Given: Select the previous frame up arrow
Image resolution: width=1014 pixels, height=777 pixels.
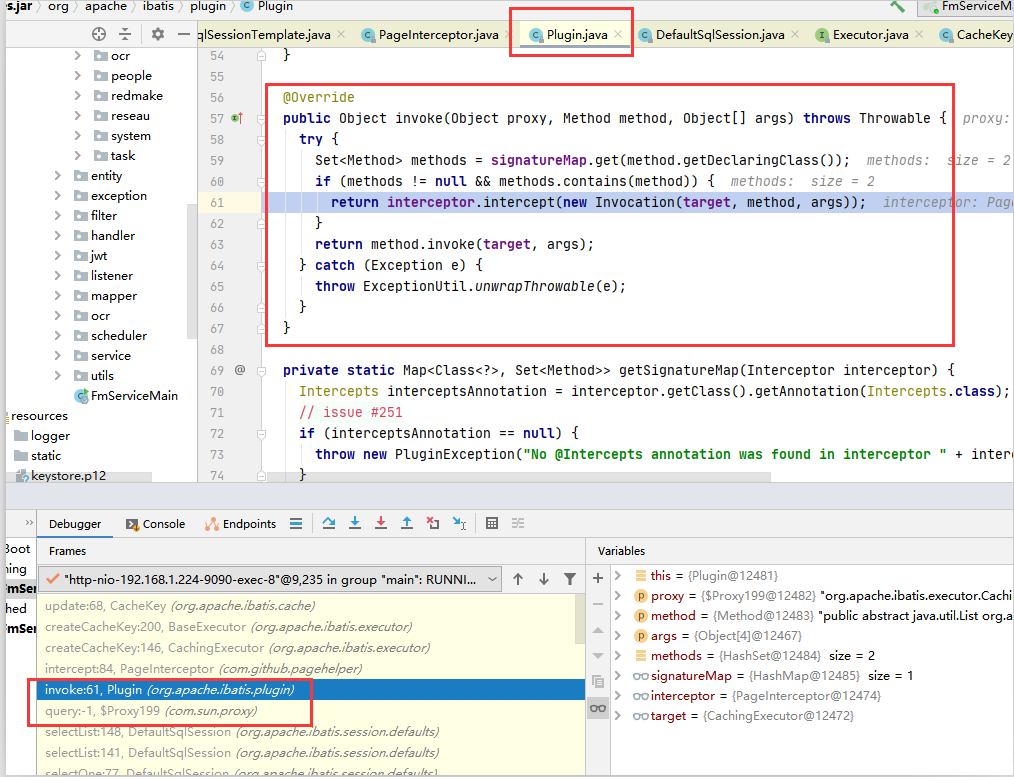Looking at the screenshot, I should [x=518, y=579].
